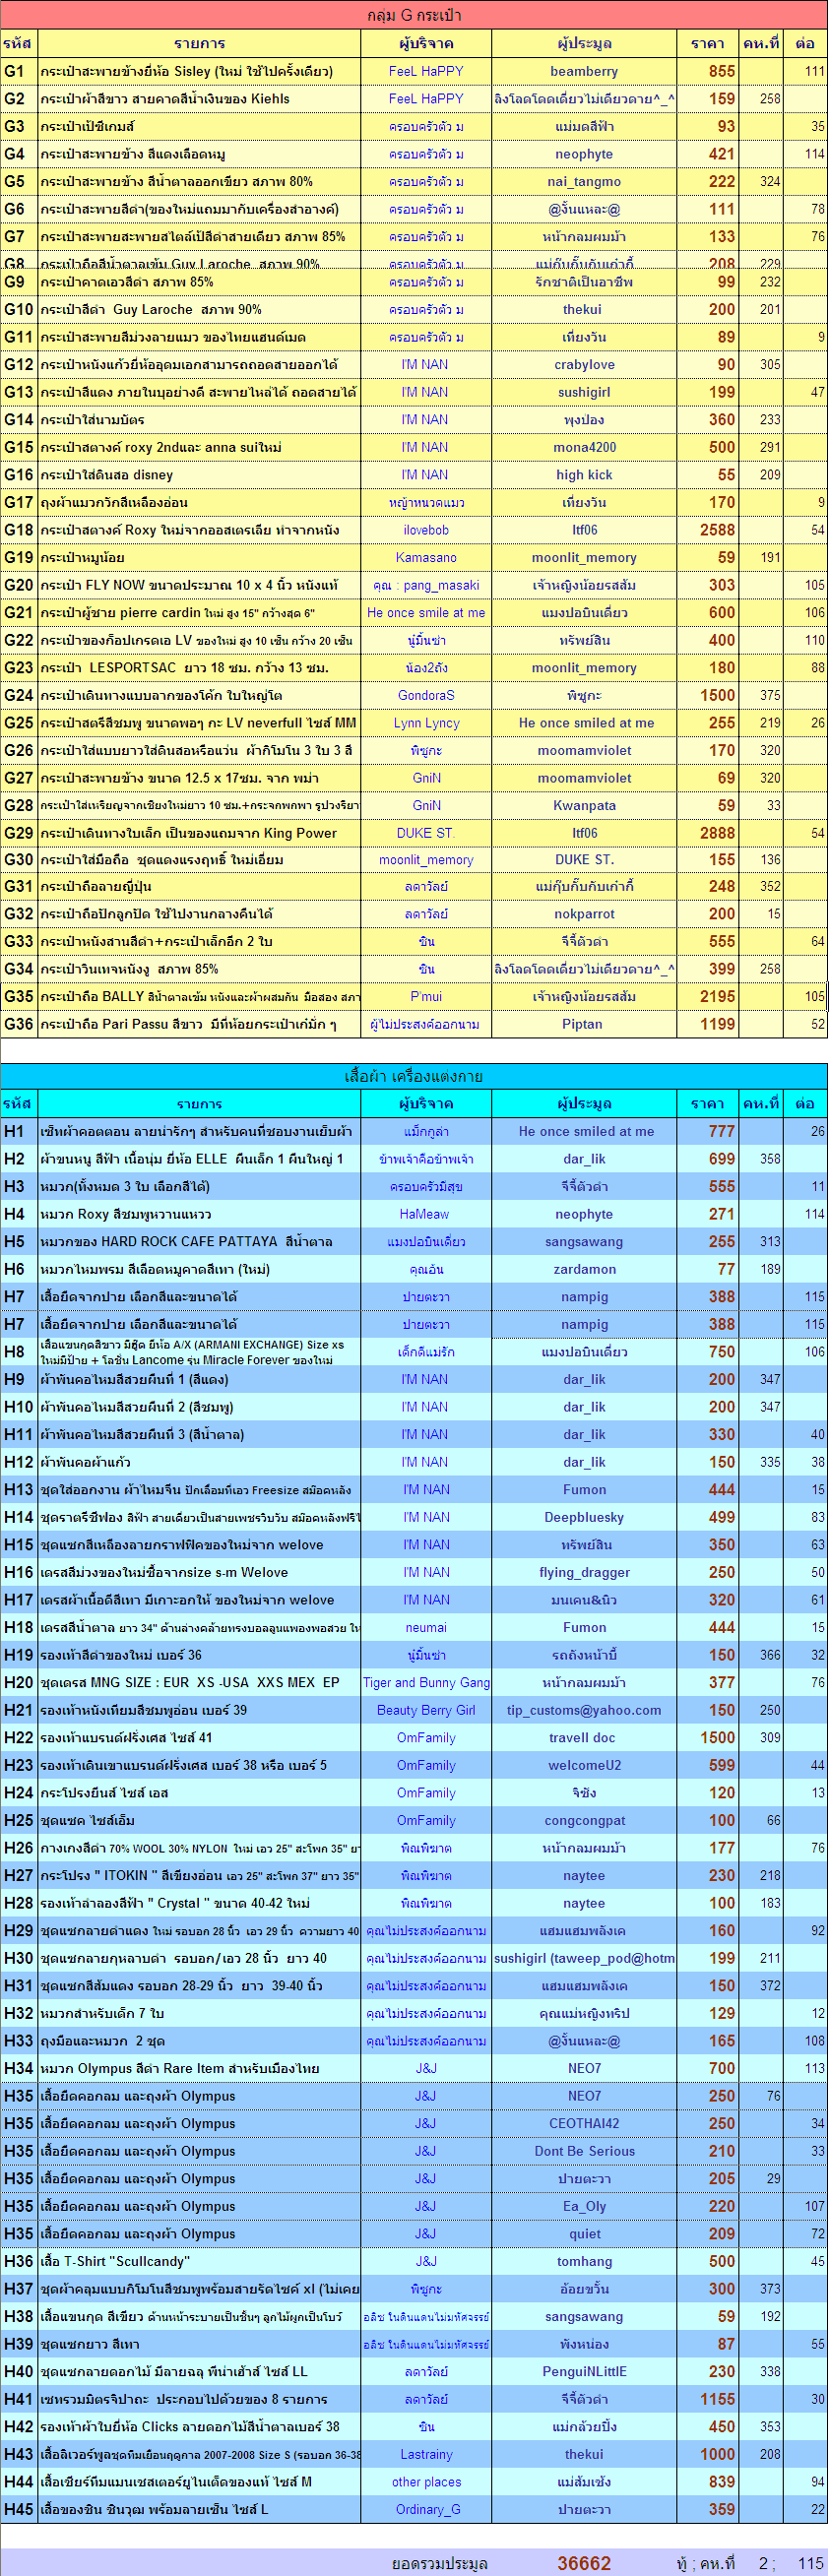Select bidder 'PenguiNLittlE'
The height and width of the screenshot is (2576, 829).
pos(584,2372)
